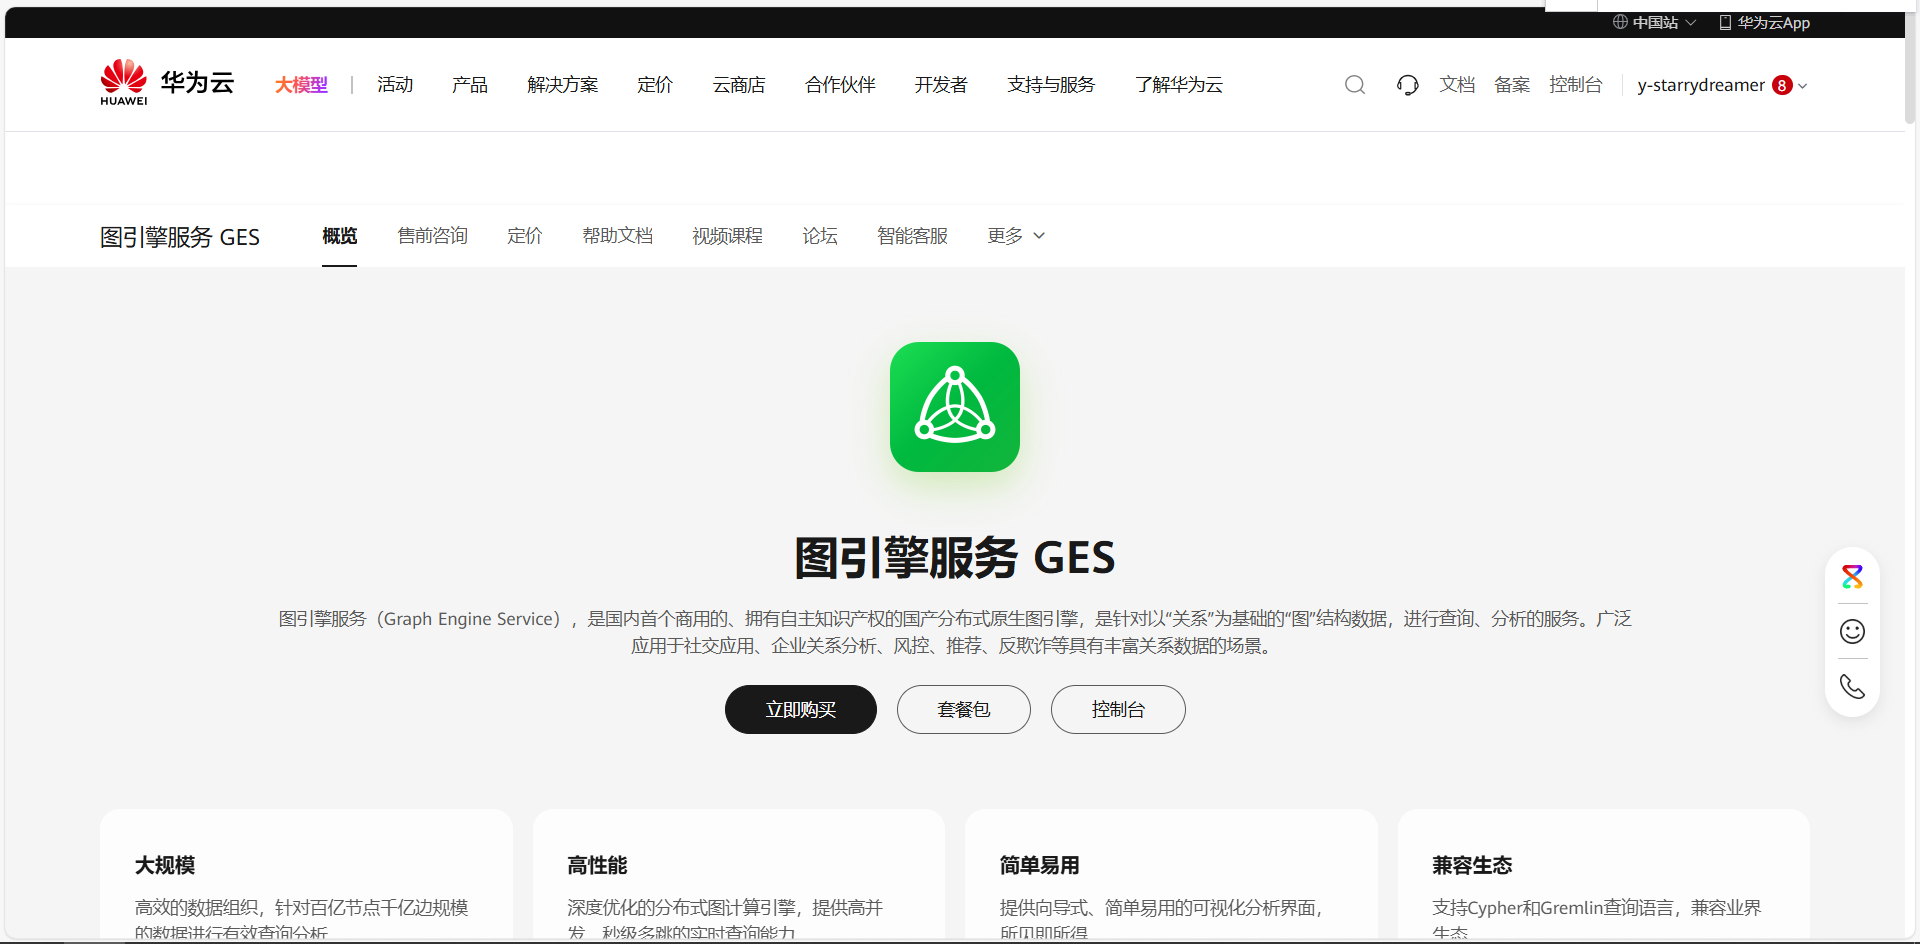Open the colorful AI assistant icon

click(x=1852, y=576)
